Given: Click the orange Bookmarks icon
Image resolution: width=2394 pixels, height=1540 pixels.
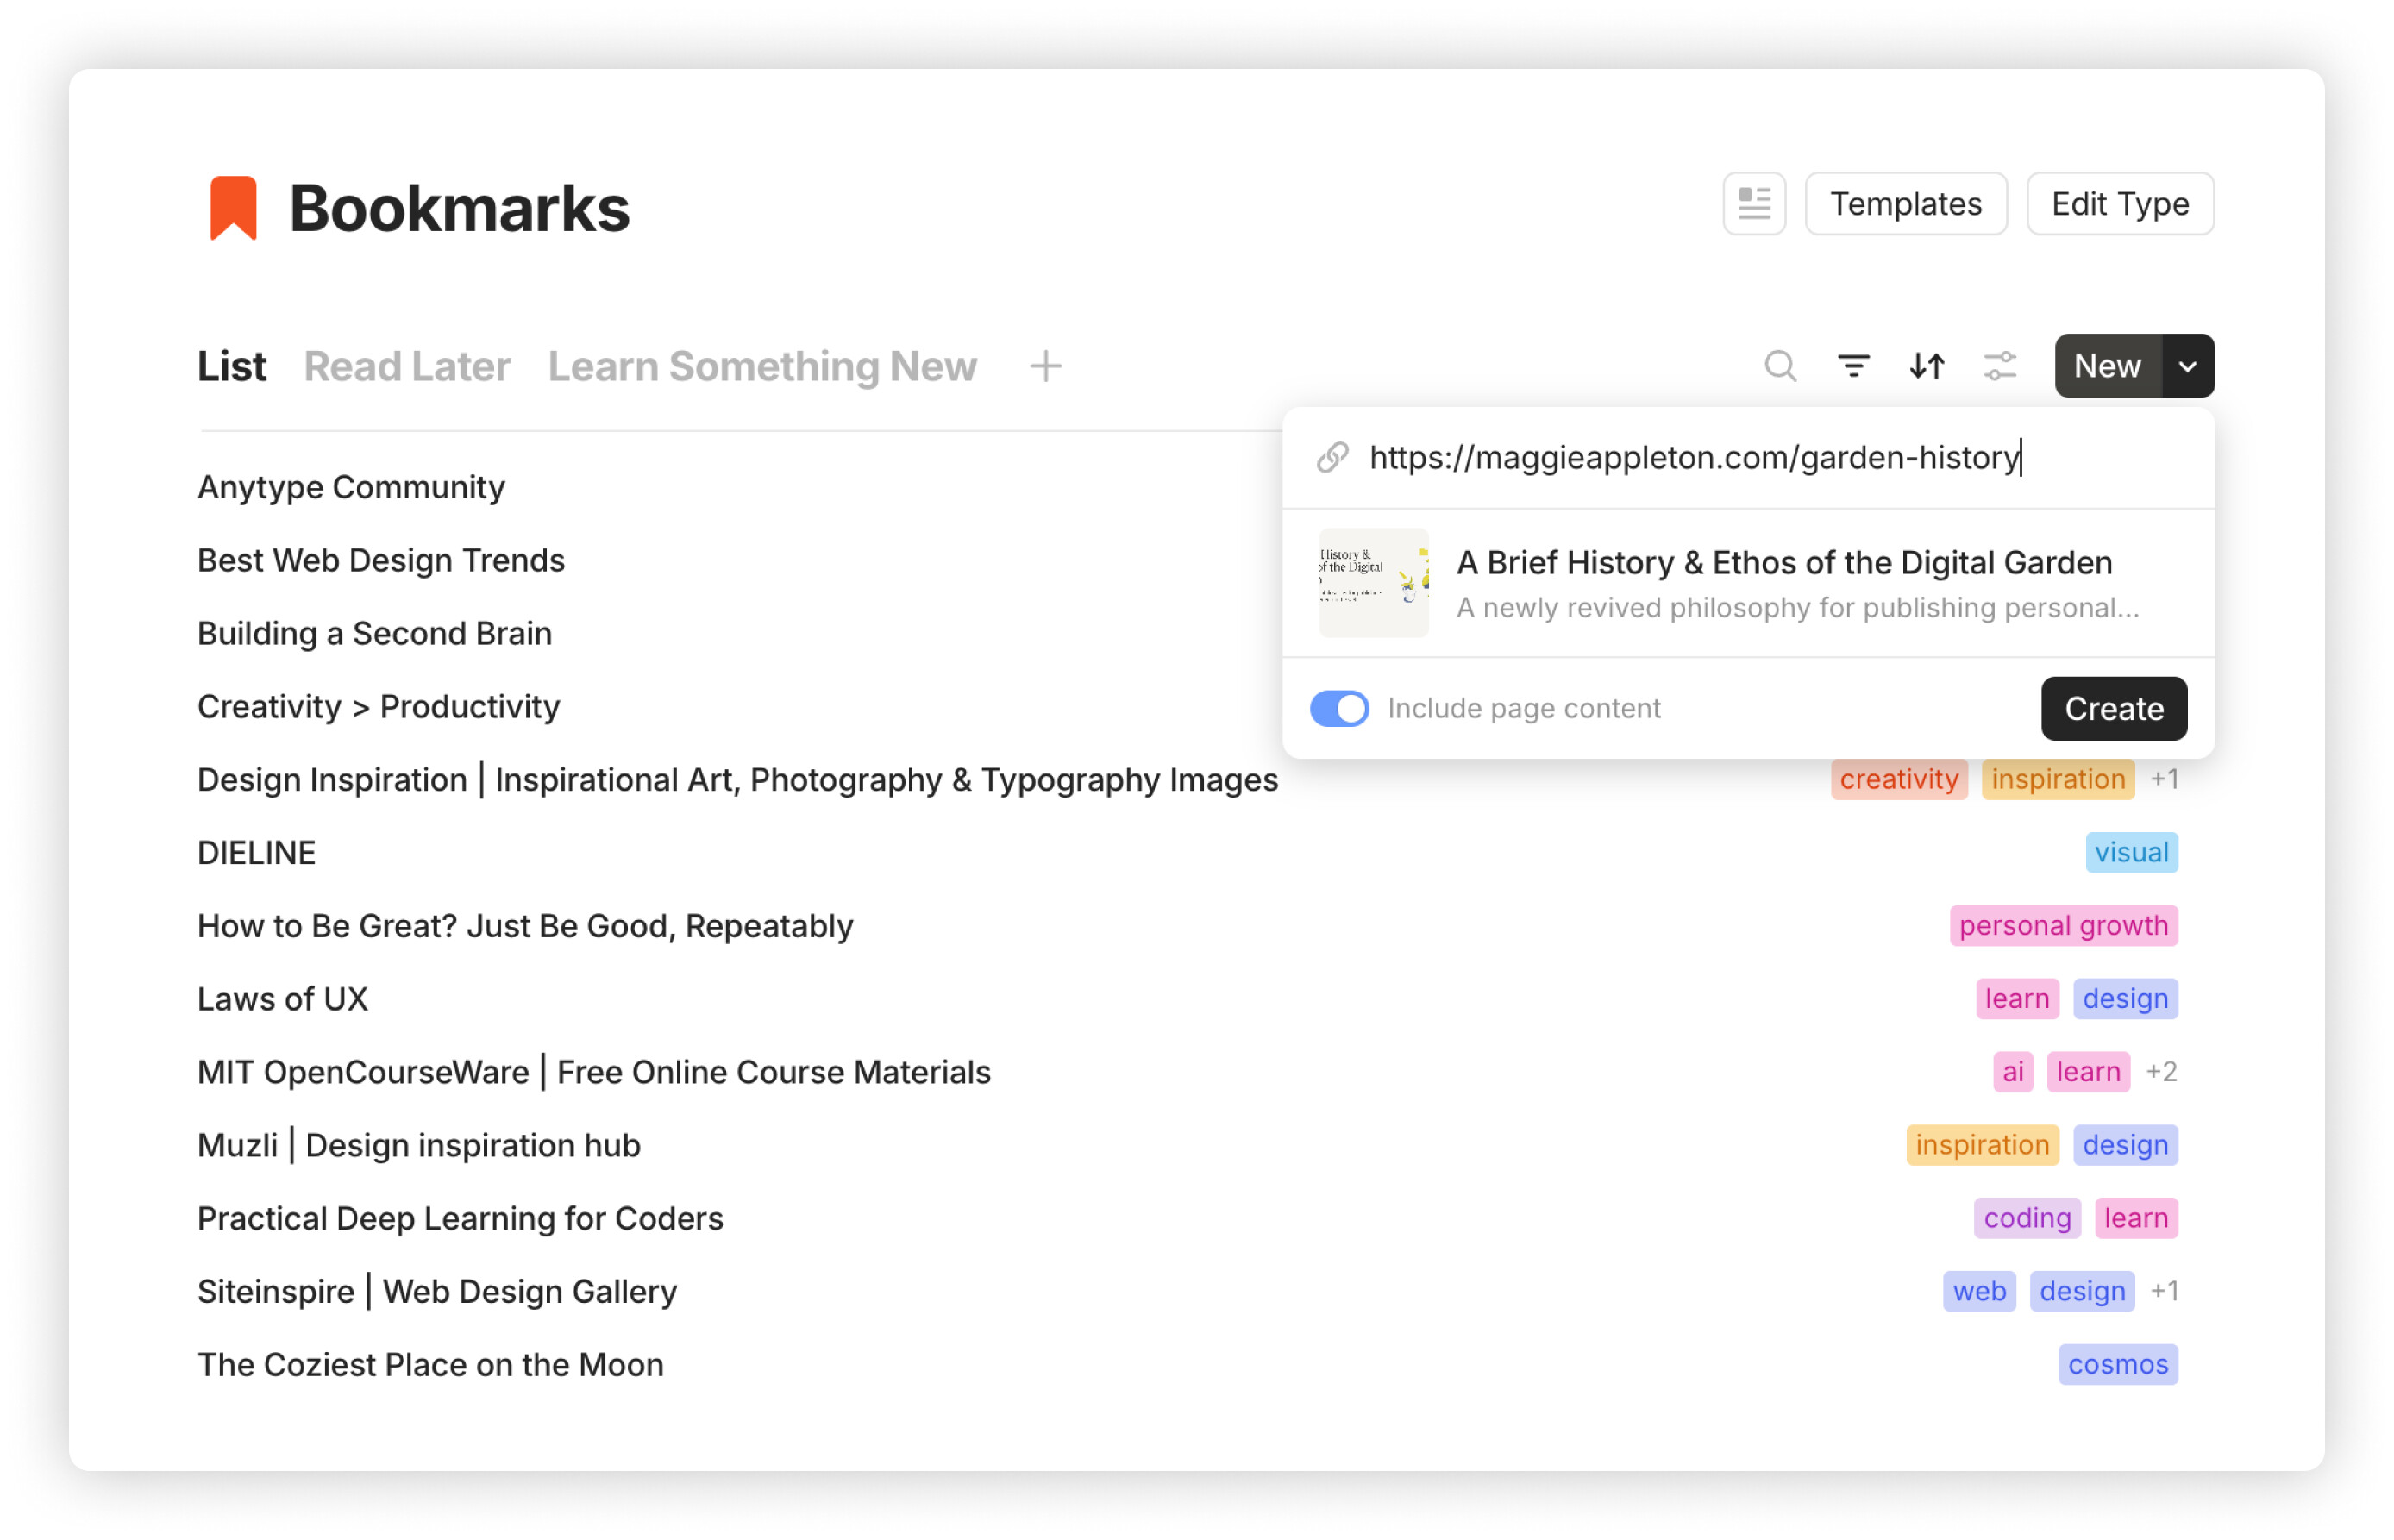Looking at the screenshot, I should pos(233,208).
